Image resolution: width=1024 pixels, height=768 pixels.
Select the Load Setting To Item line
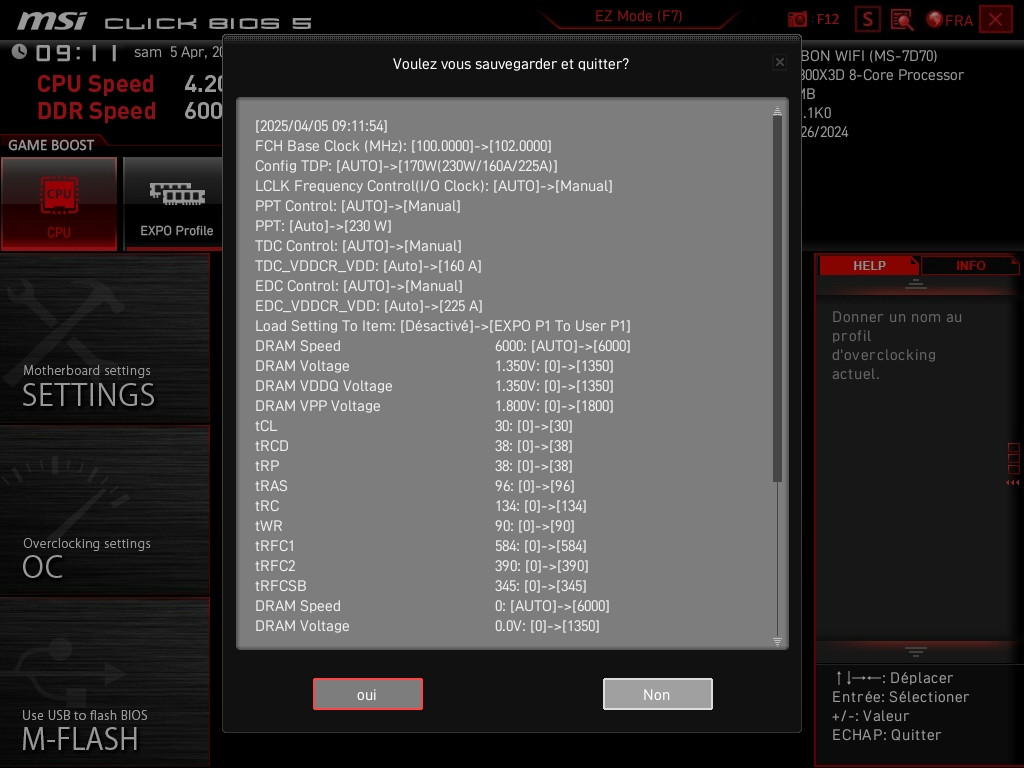click(x=443, y=326)
